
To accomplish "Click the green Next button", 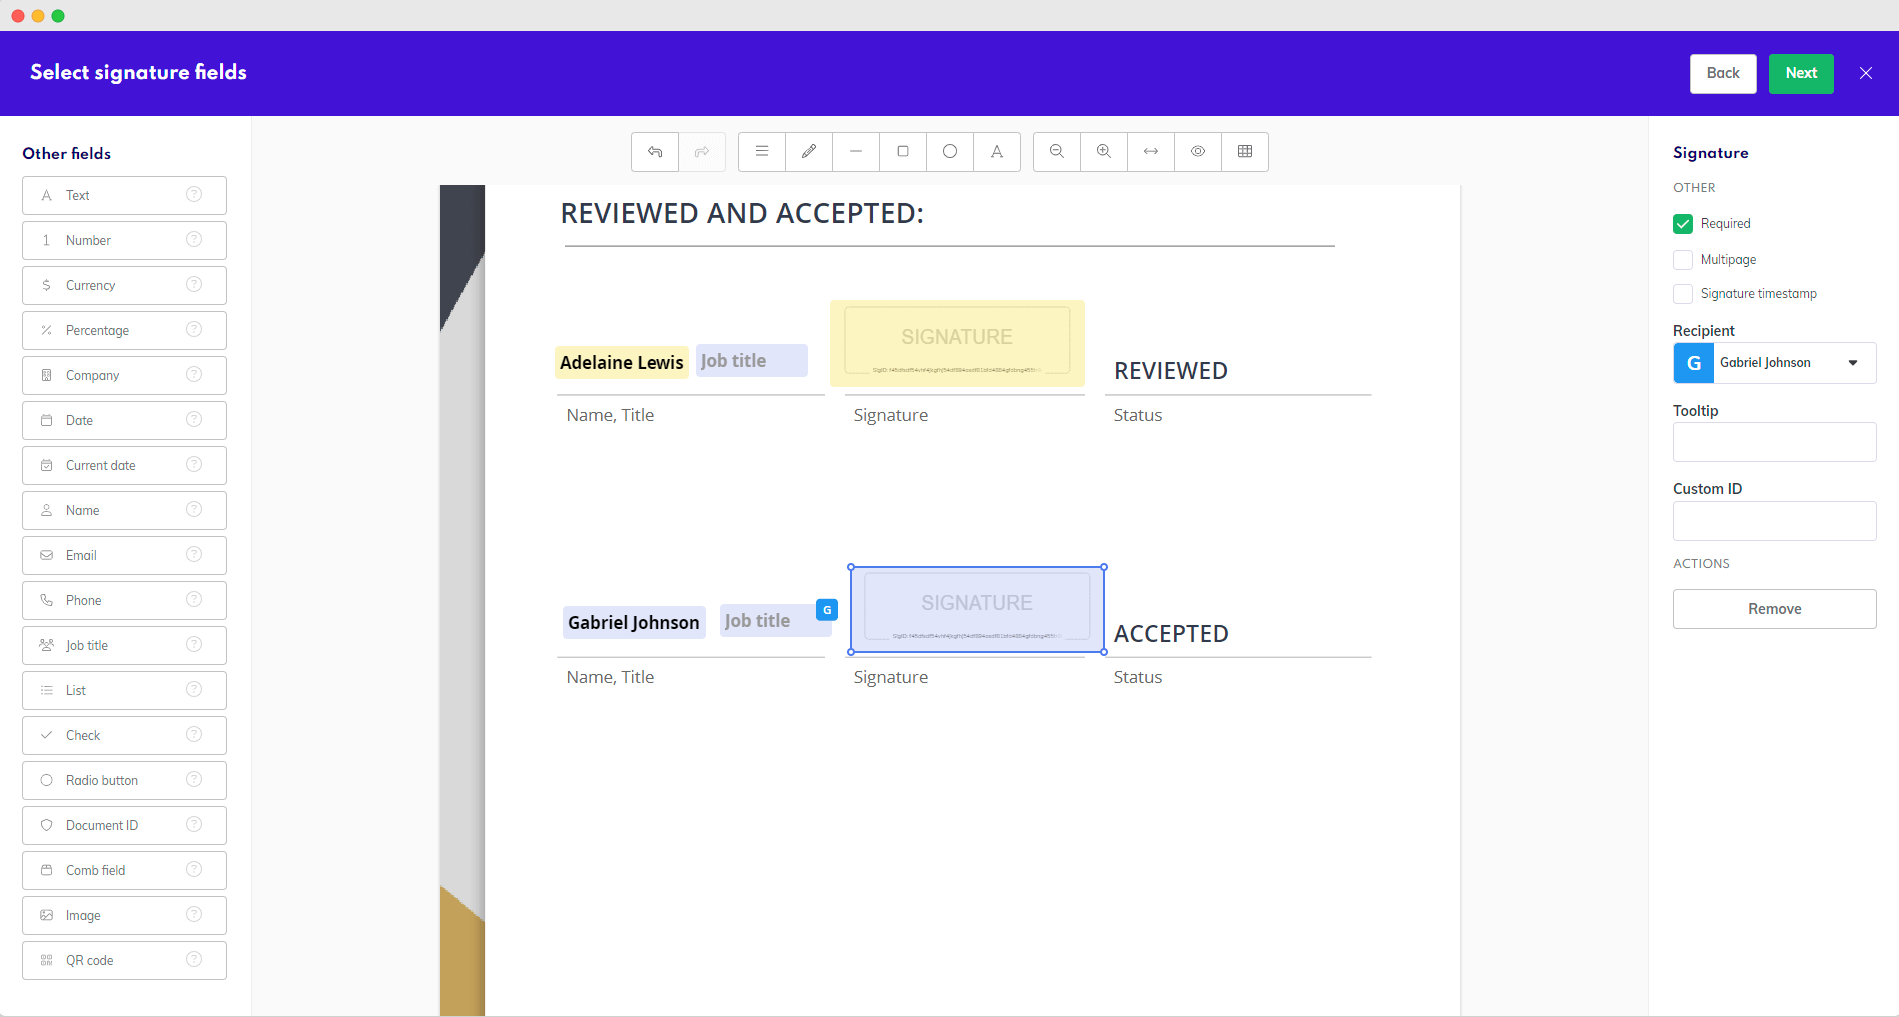I will (1801, 74).
